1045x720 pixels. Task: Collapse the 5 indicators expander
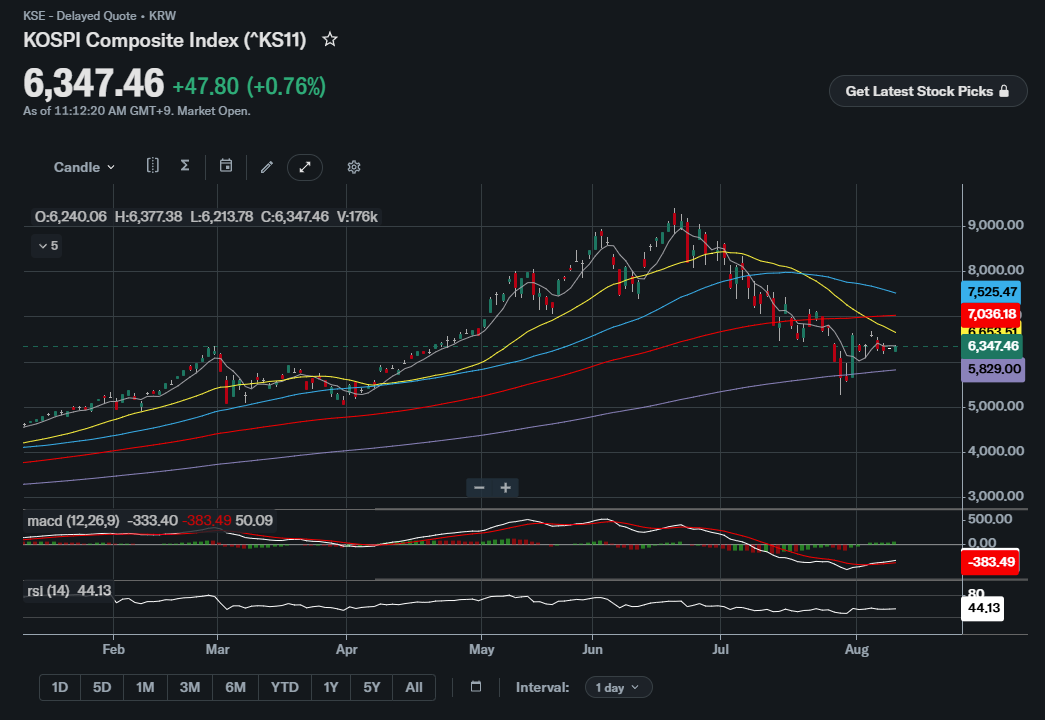(47, 246)
